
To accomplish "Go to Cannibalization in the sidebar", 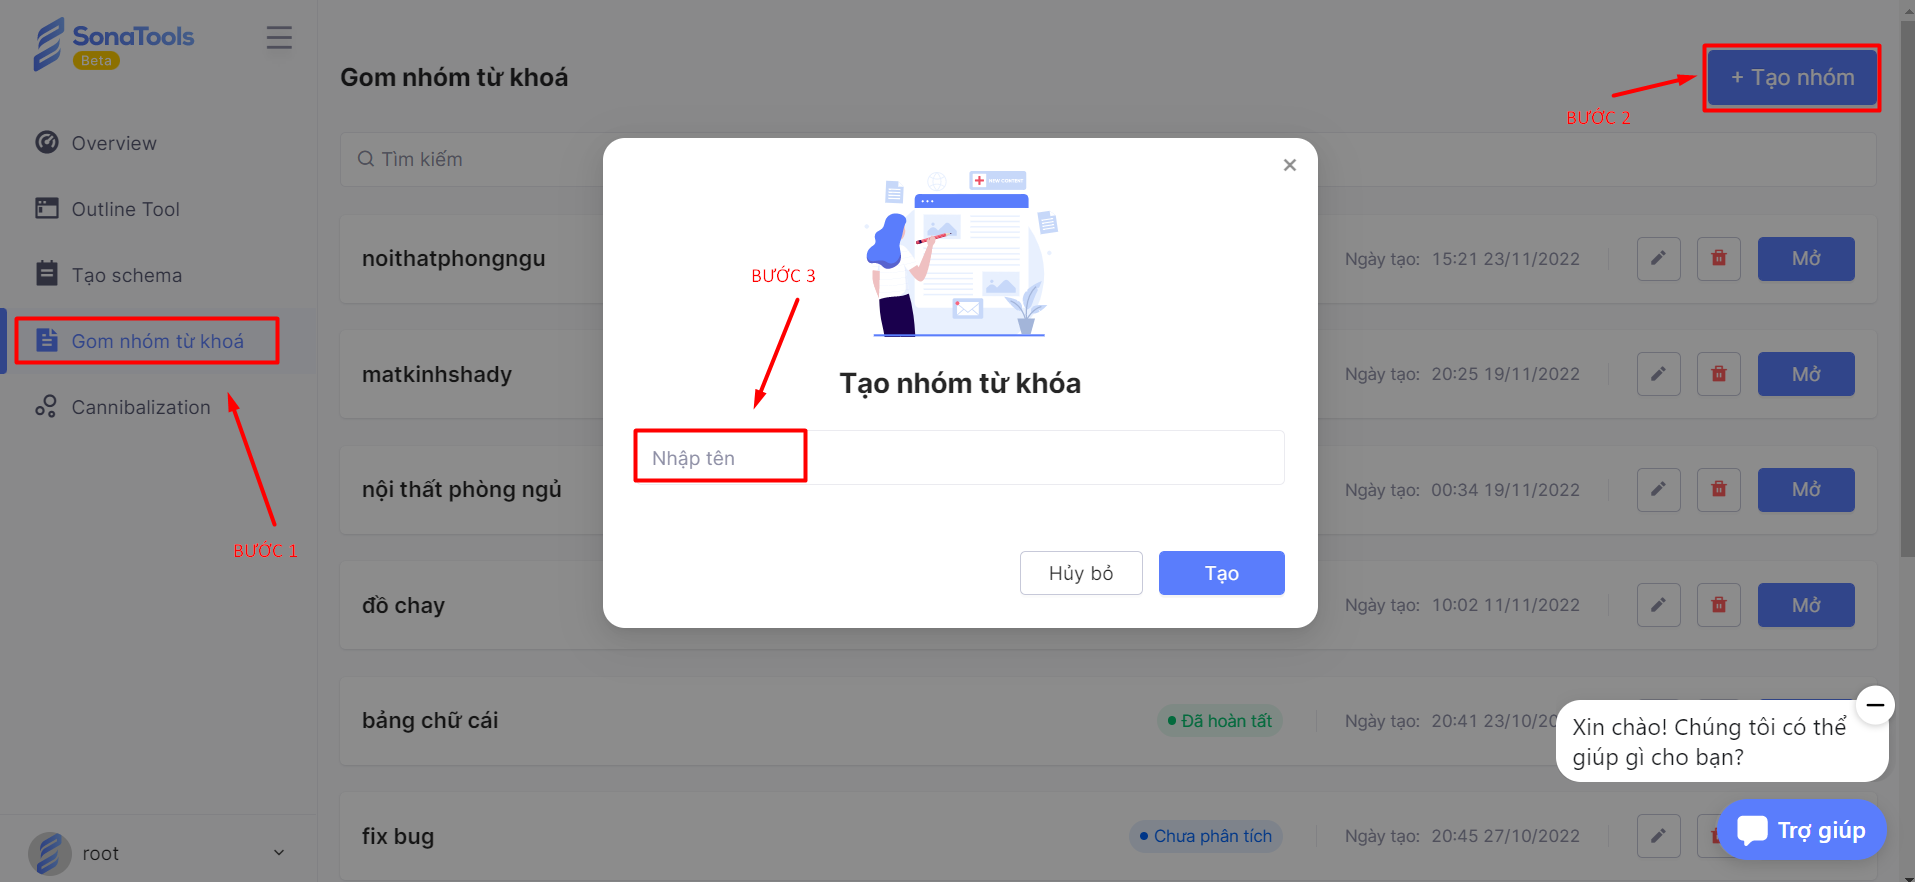I will pyautogui.click(x=122, y=407).
